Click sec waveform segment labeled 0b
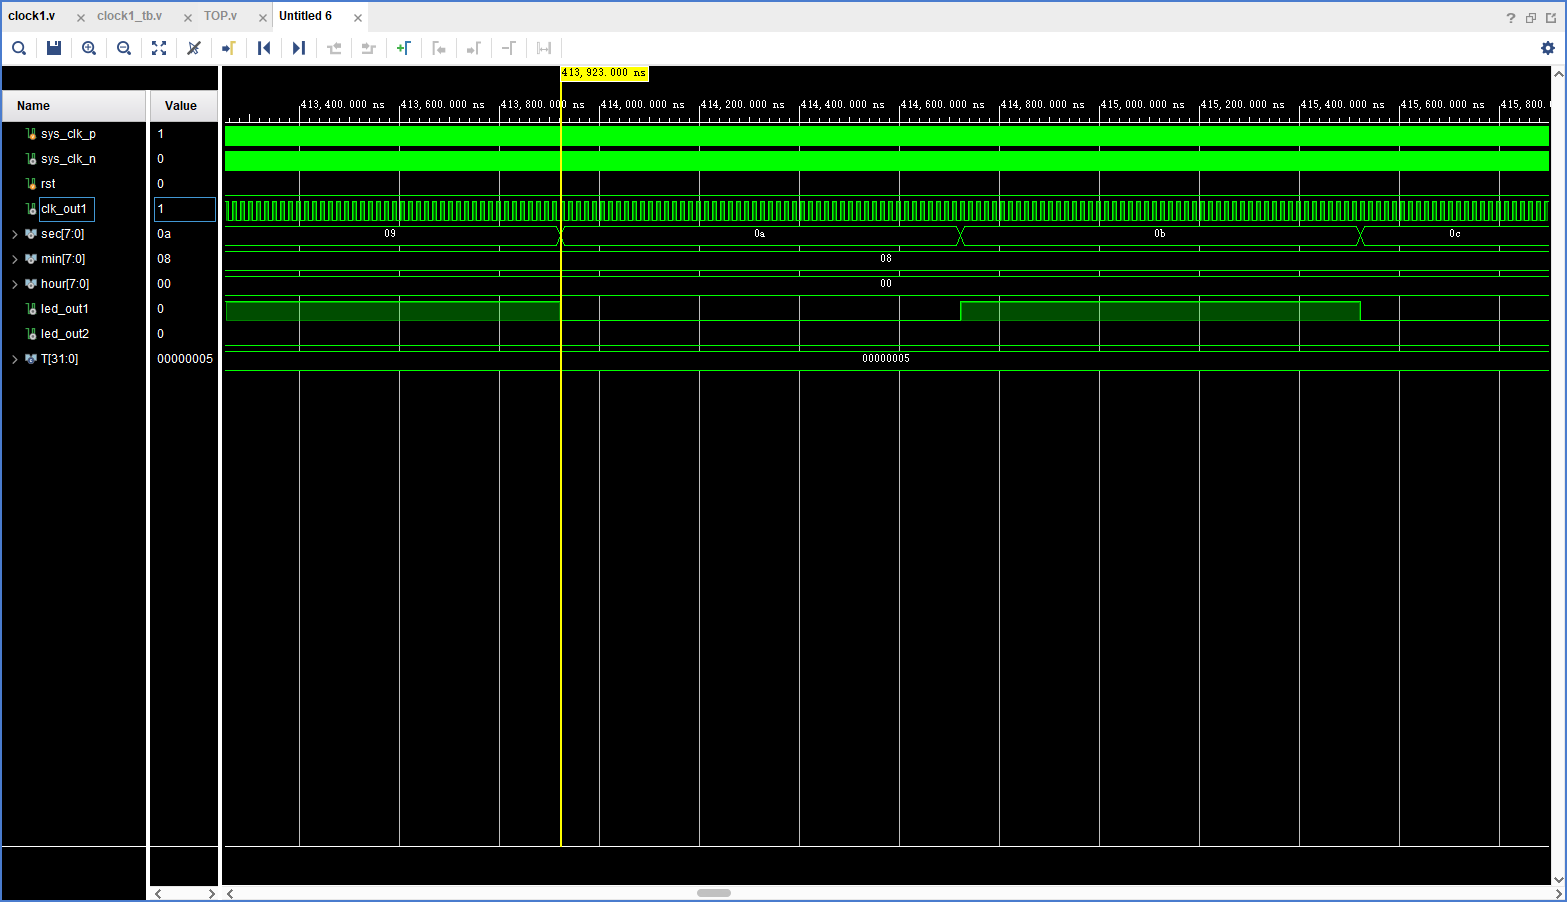Image resolution: width=1567 pixels, height=902 pixels. 1160,234
